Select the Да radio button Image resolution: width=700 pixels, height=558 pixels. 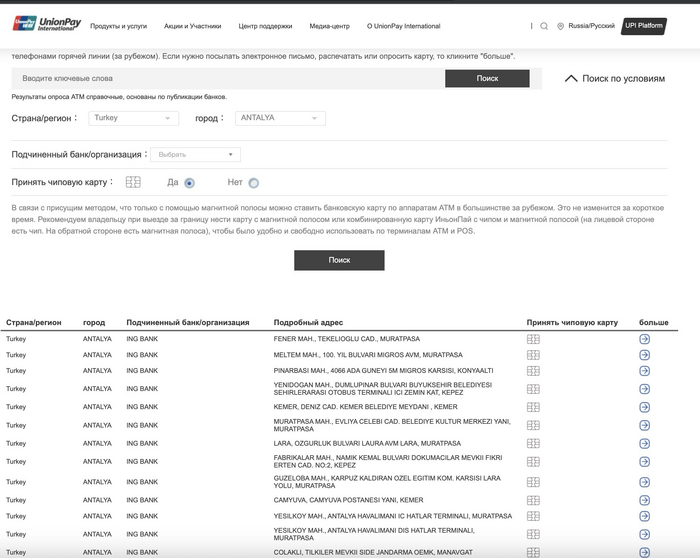[x=189, y=183]
